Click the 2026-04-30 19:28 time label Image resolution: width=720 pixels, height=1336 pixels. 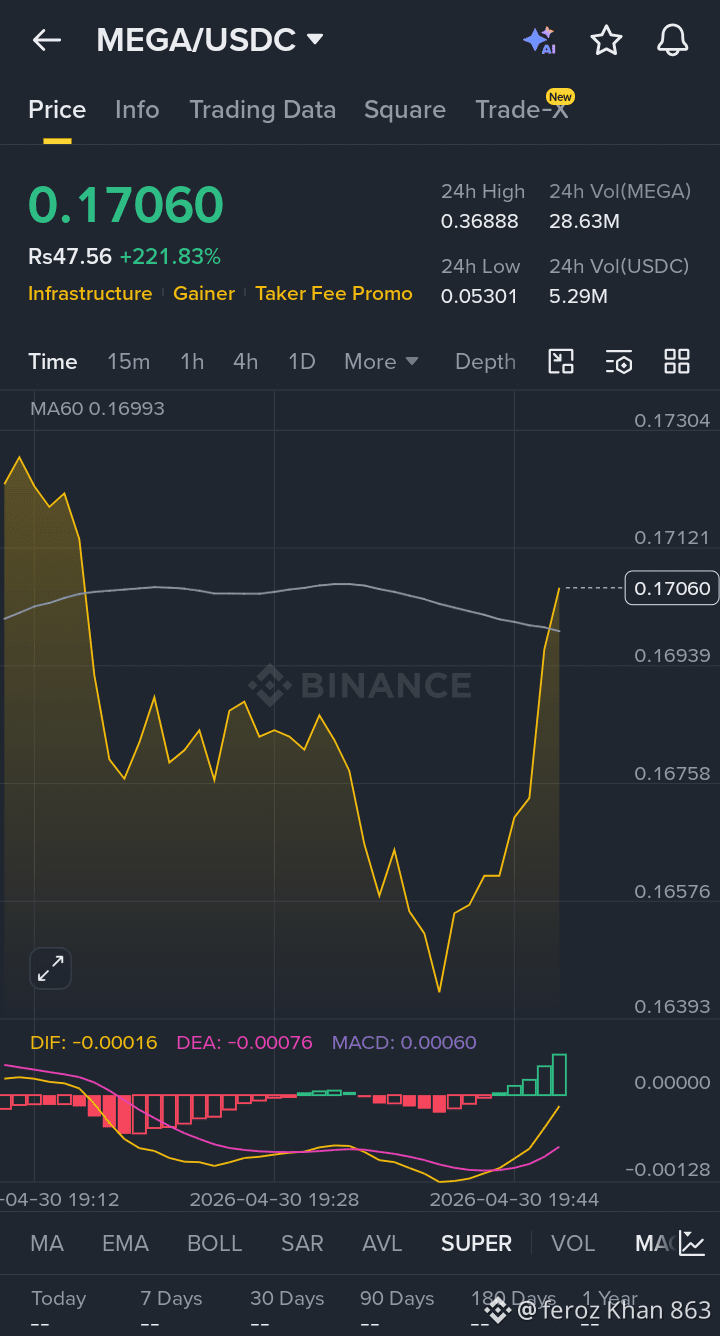(x=274, y=1199)
